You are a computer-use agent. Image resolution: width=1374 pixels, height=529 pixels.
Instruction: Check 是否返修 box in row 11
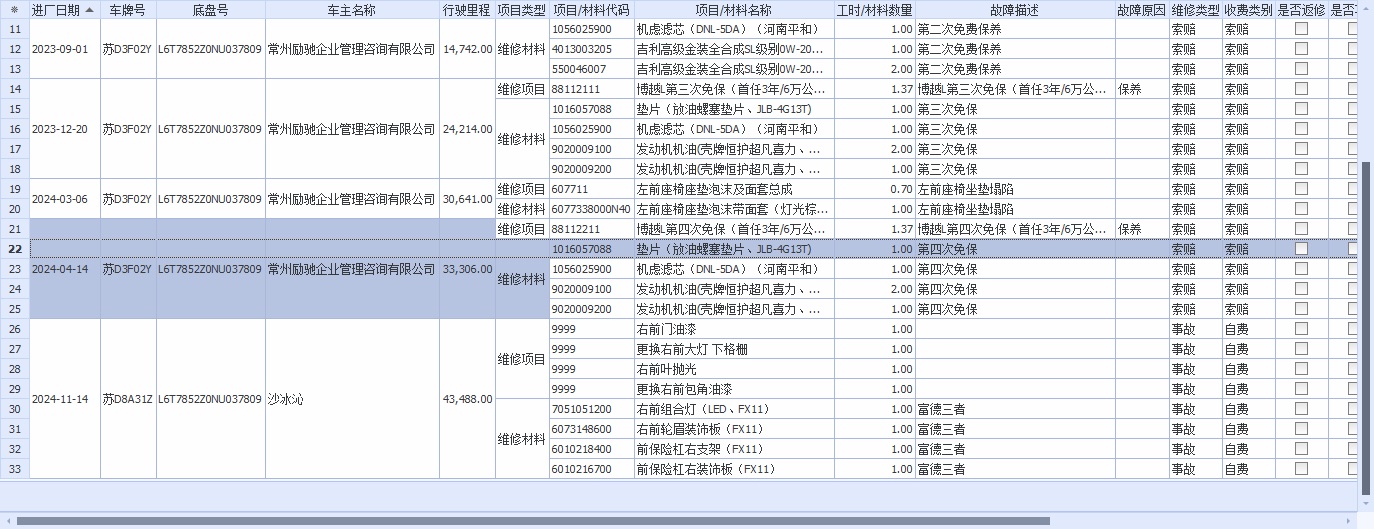[x=1302, y=29]
